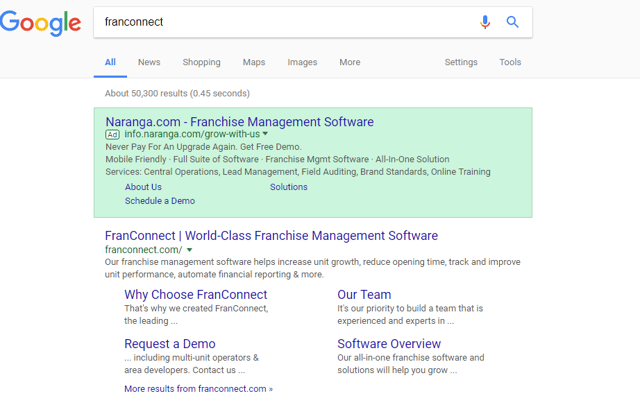The width and height of the screenshot is (640, 405).
Task: Click the Mobile Friendly ad description line
Action: pyautogui.click(x=278, y=159)
